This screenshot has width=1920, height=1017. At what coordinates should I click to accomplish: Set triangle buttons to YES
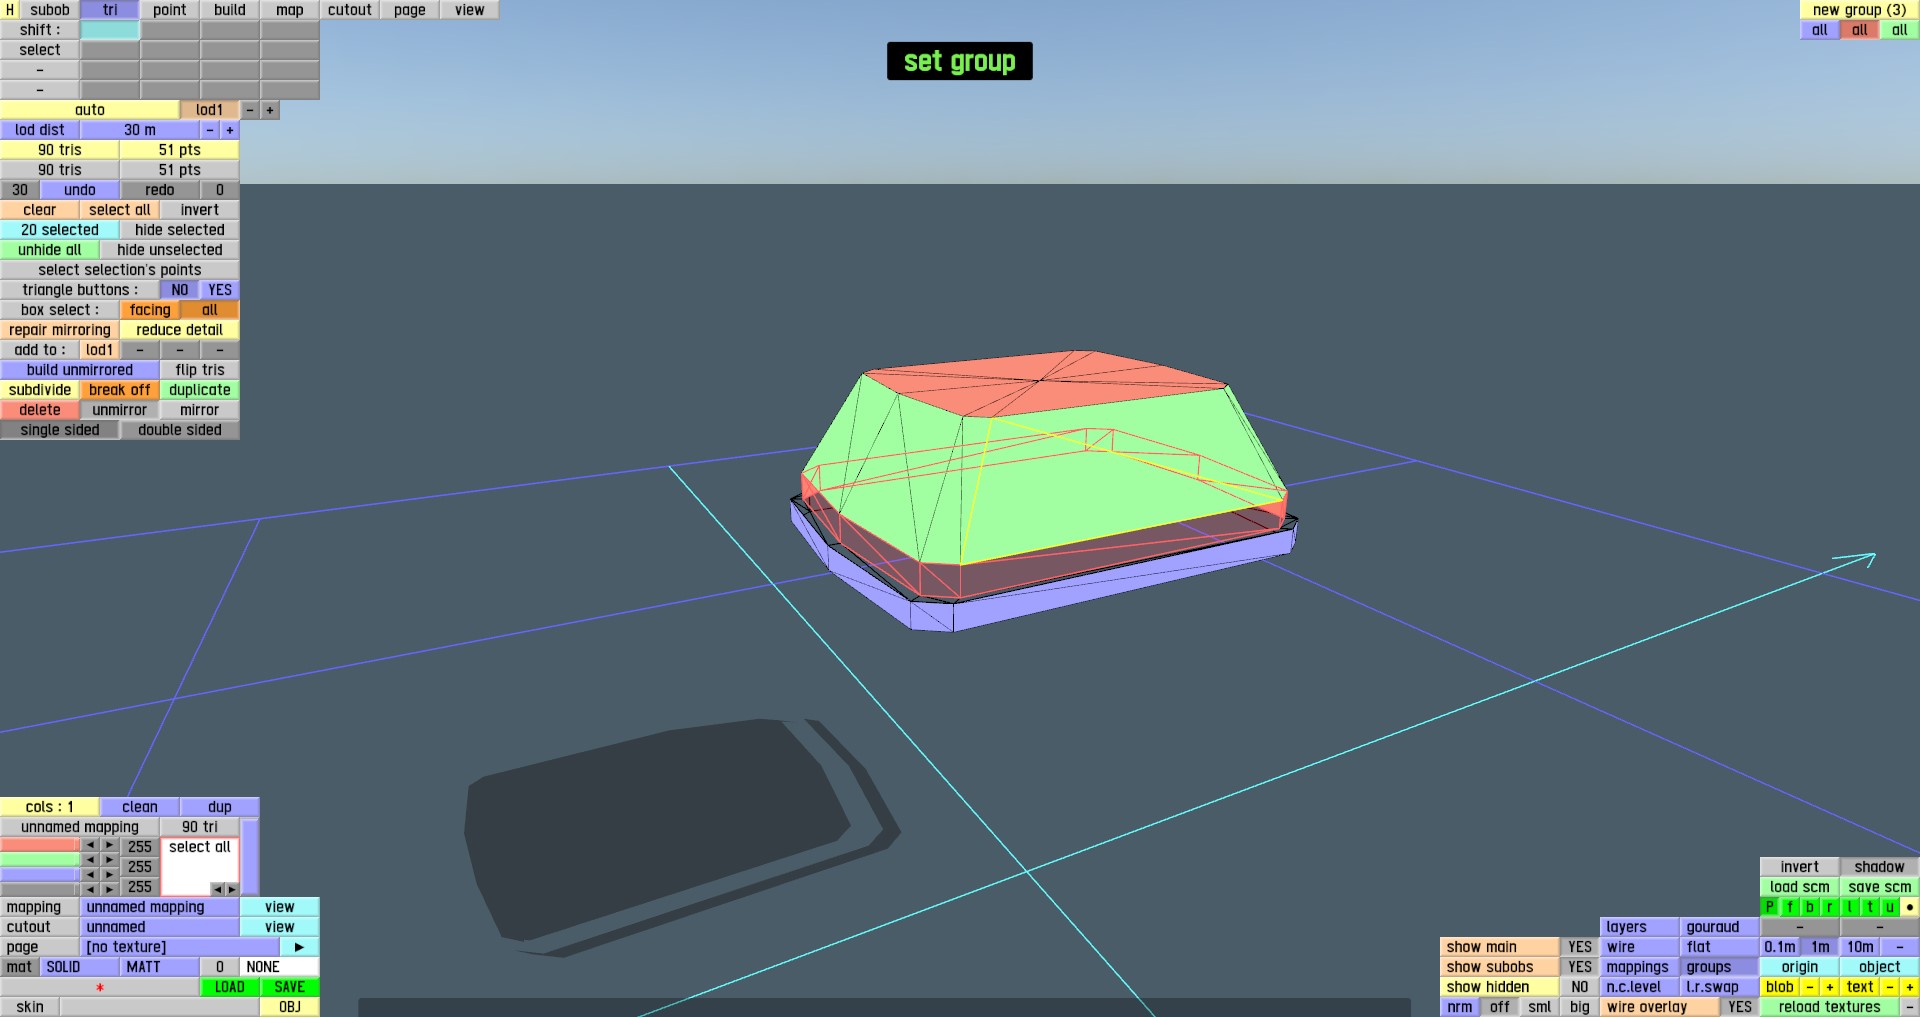[220, 290]
